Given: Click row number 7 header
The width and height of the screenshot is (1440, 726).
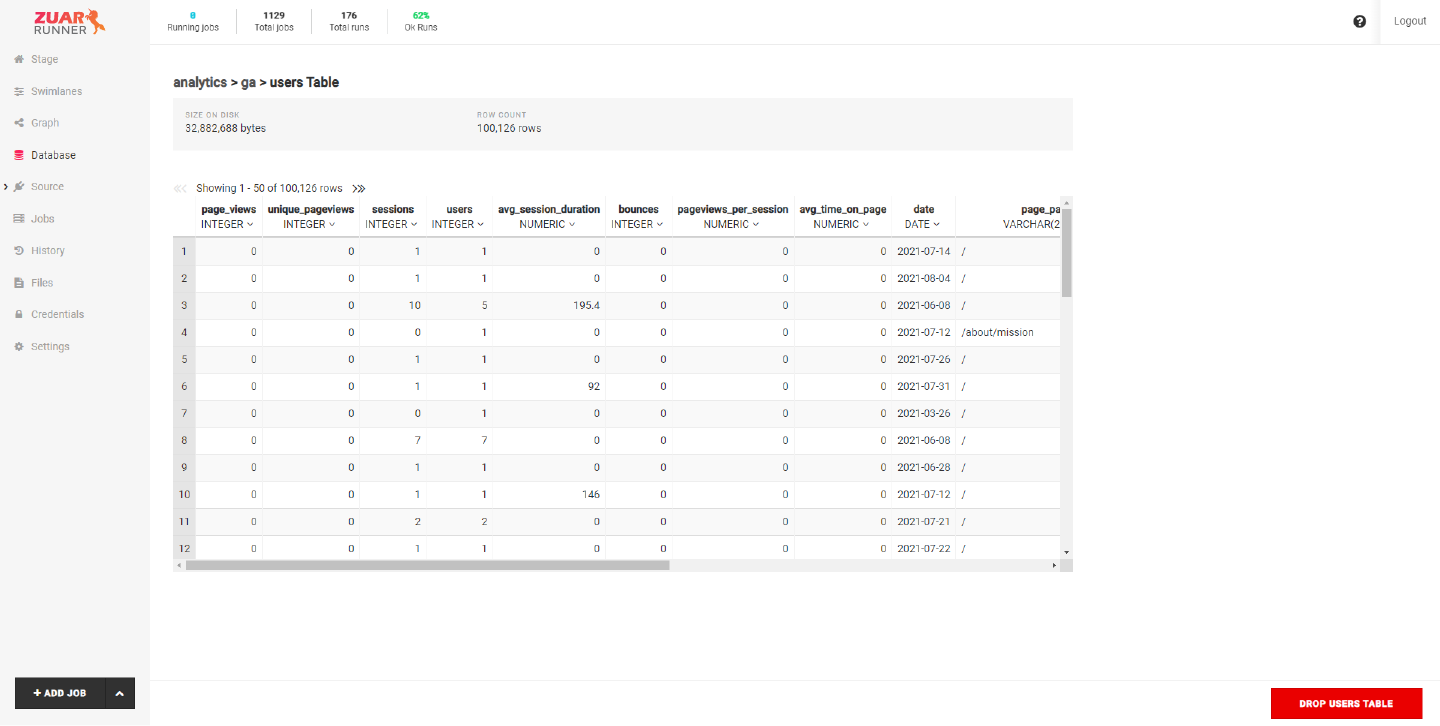Looking at the screenshot, I should [x=184, y=413].
